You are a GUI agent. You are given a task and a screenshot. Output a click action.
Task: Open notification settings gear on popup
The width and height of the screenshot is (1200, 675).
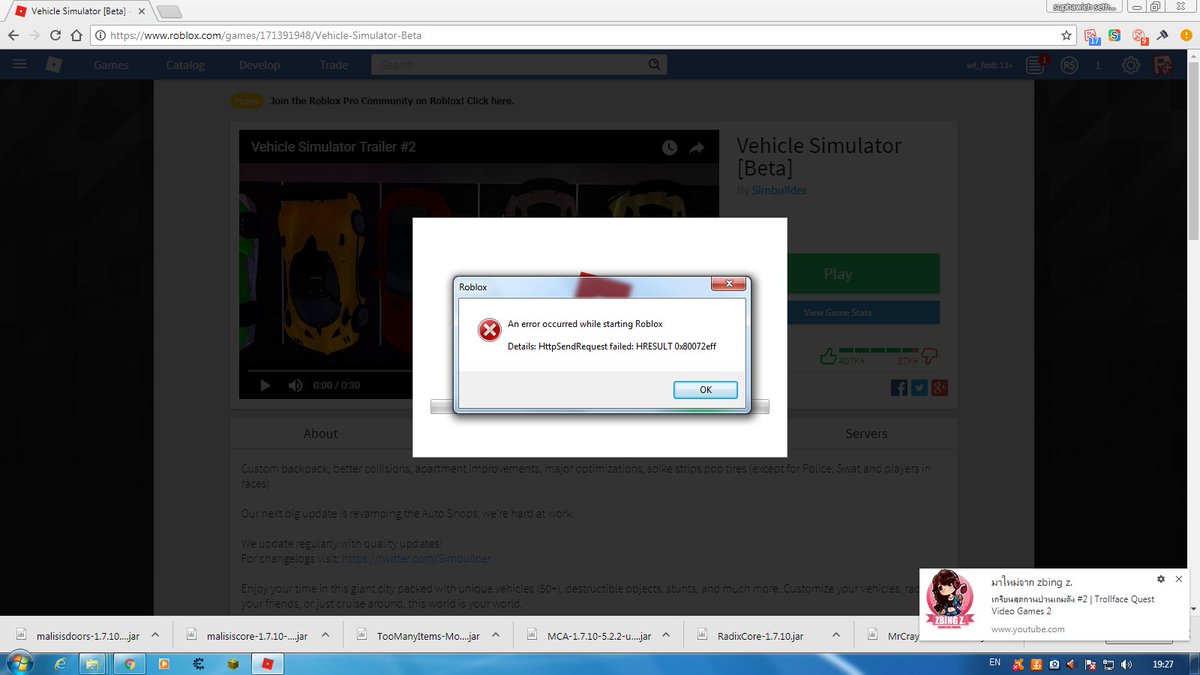coord(1160,579)
